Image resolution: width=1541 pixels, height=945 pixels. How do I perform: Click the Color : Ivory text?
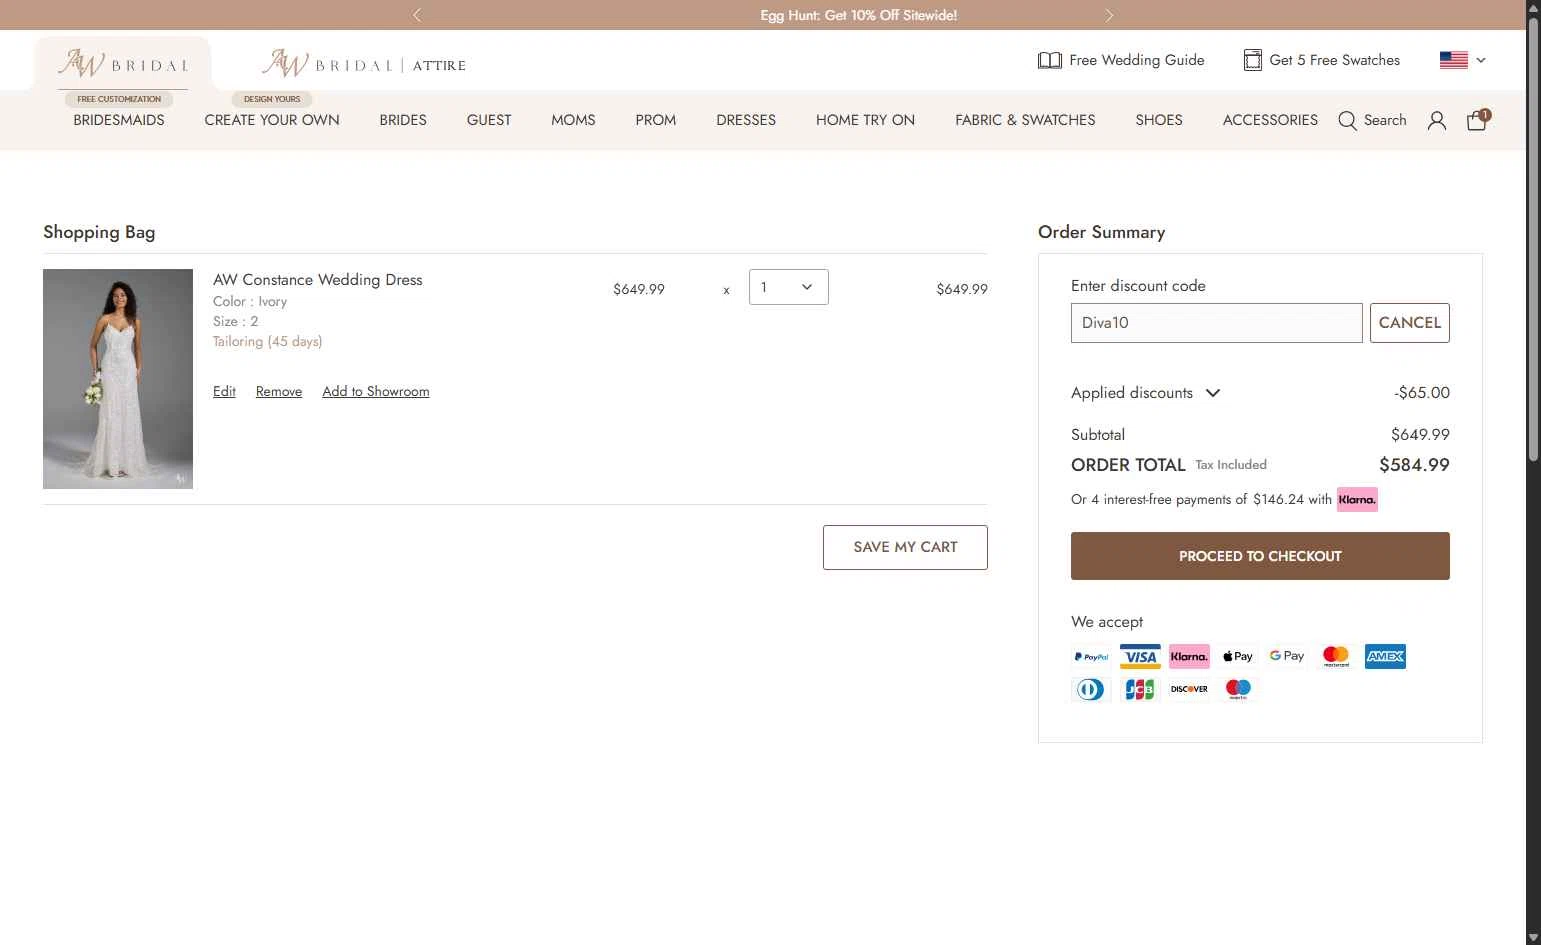pos(250,302)
